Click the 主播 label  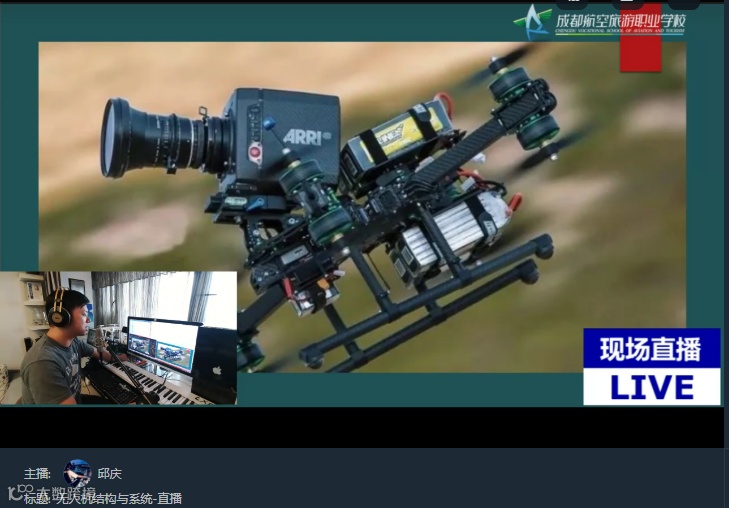click(x=37, y=474)
